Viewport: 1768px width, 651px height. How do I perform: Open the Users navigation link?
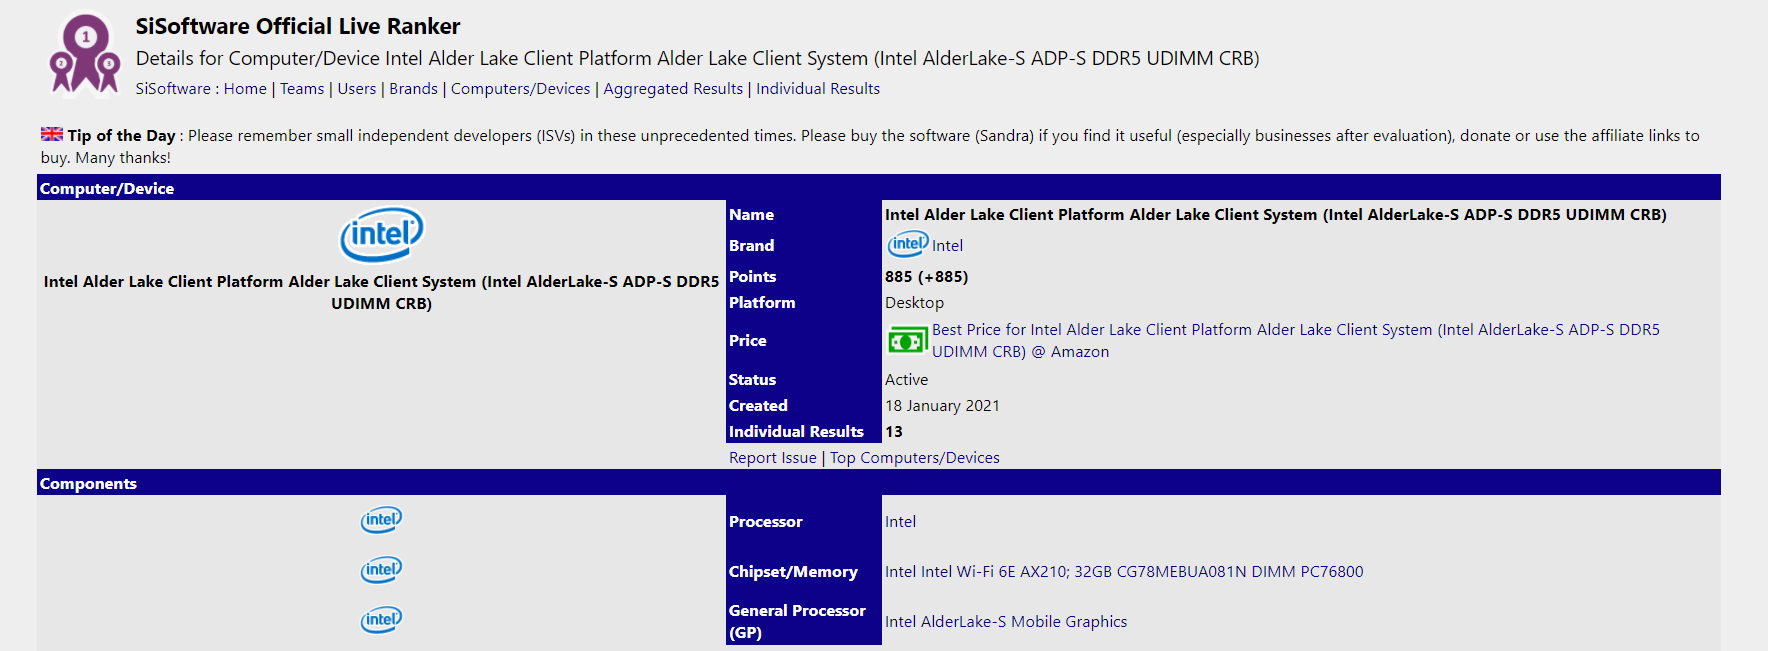click(357, 89)
